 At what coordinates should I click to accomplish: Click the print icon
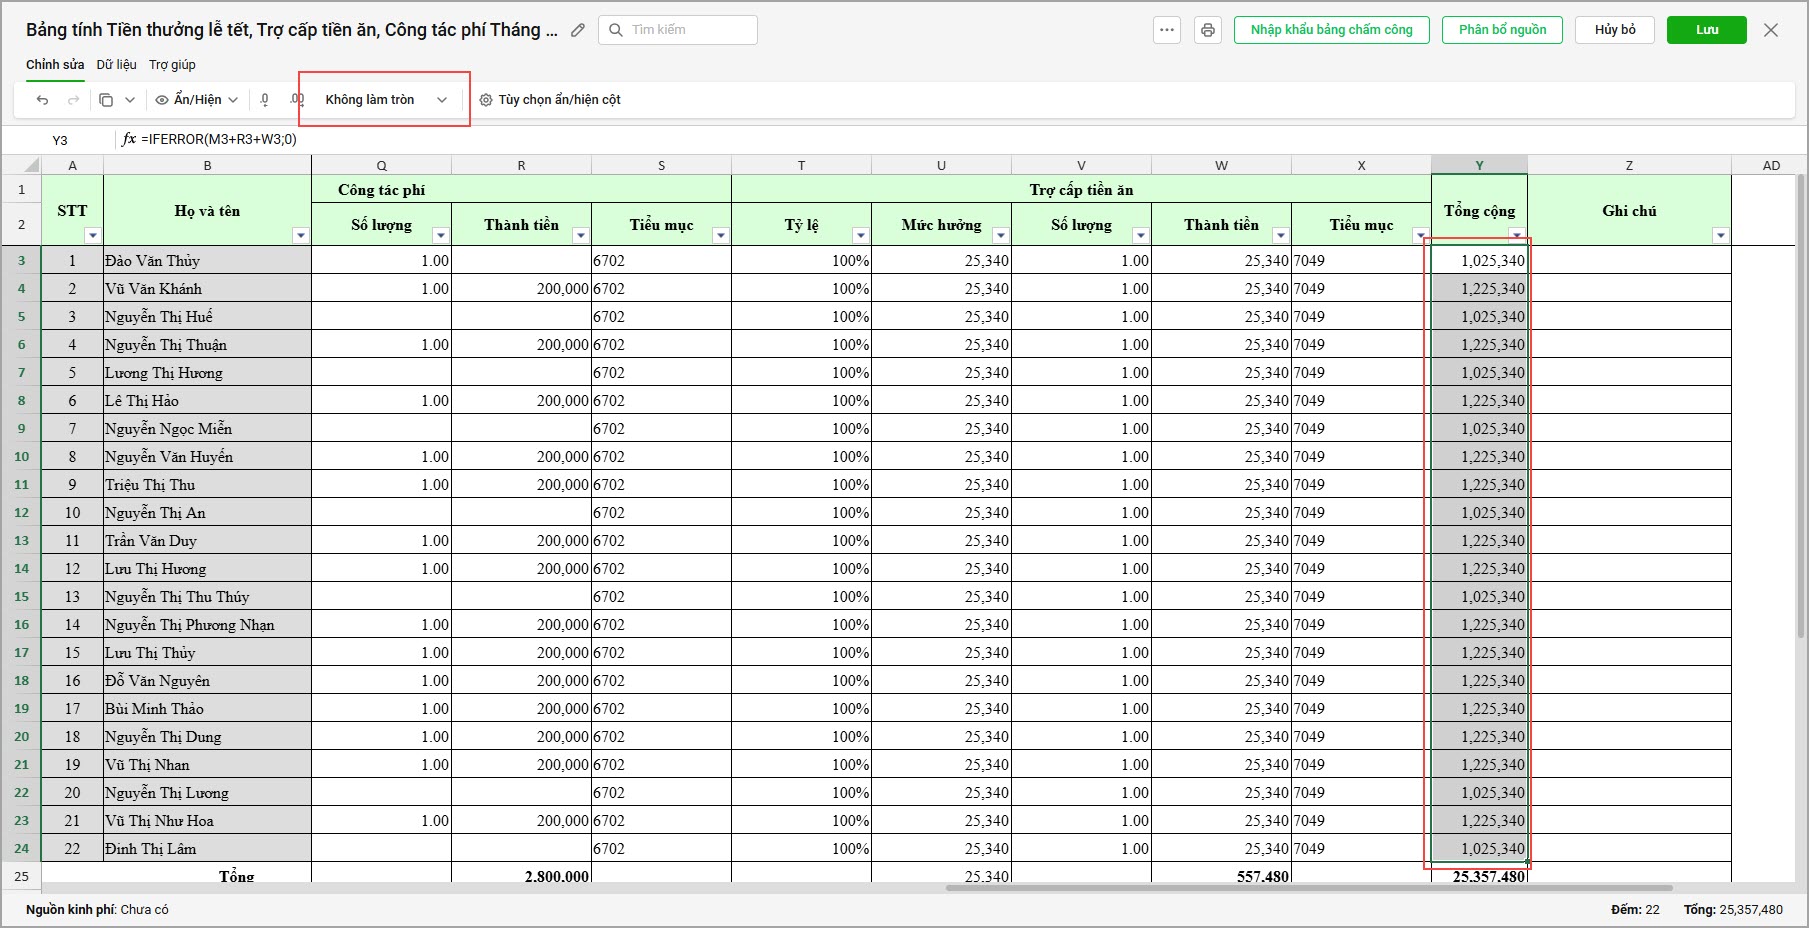[1208, 30]
